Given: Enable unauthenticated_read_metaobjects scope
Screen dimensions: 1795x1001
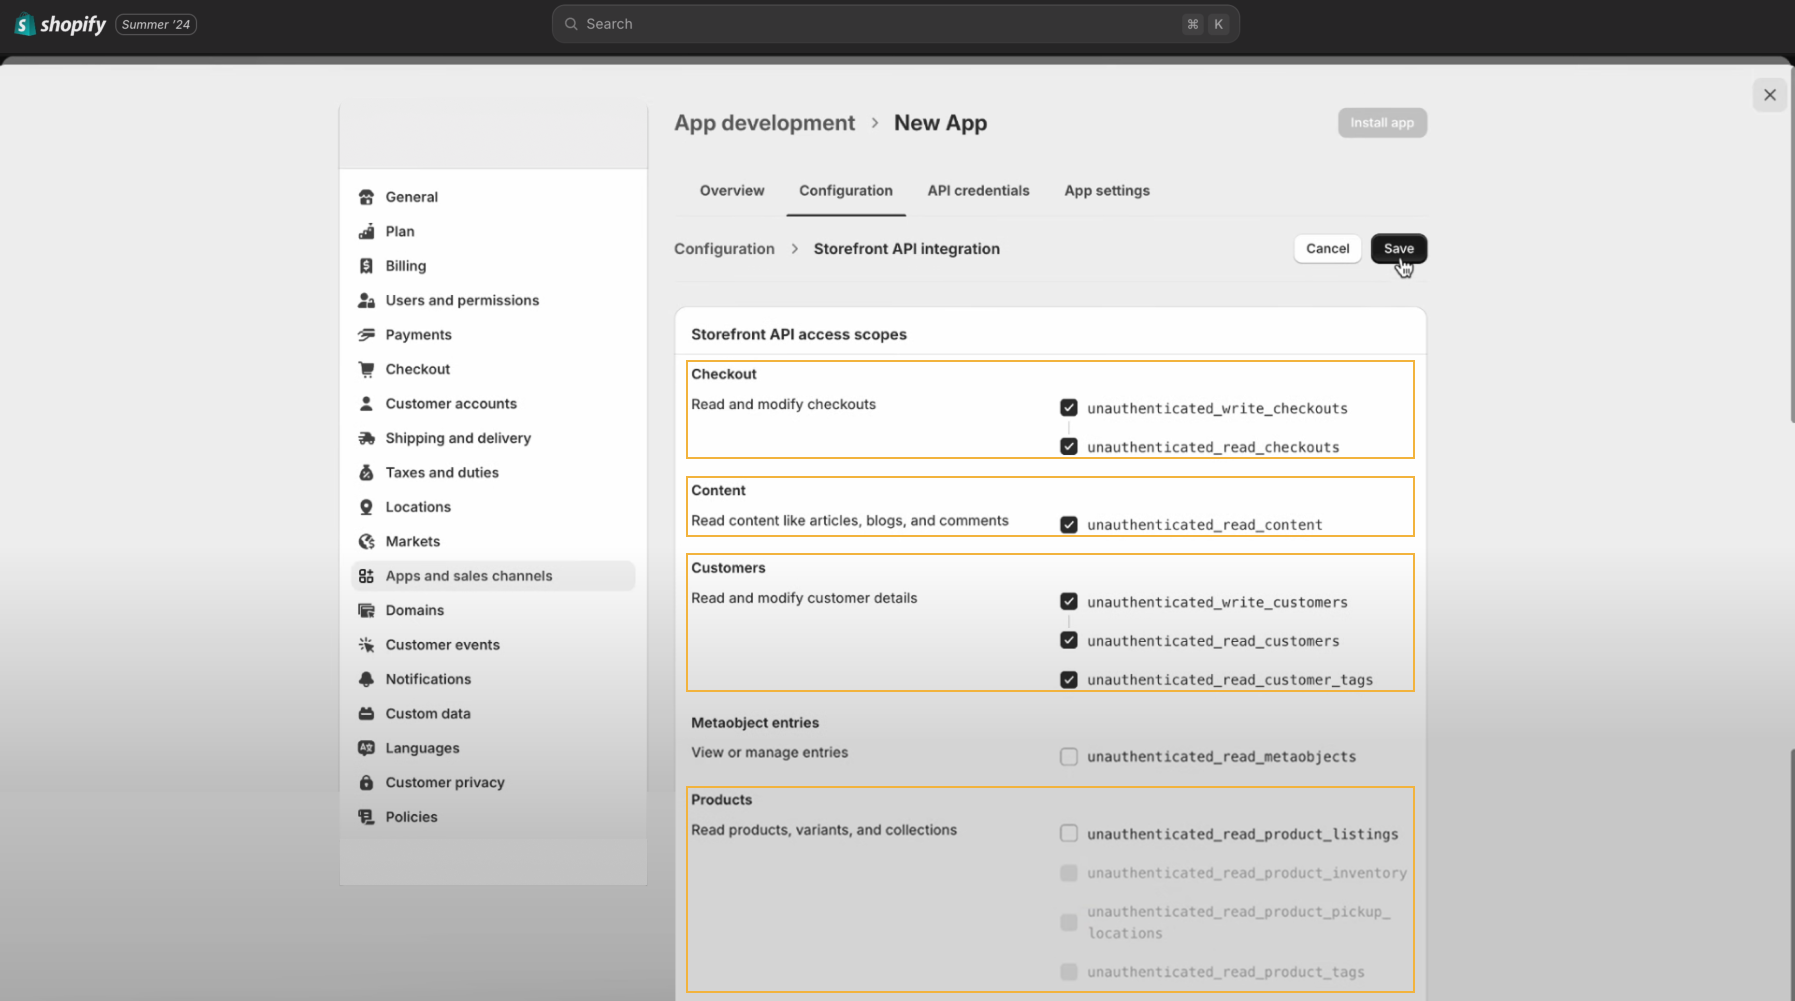Looking at the screenshot, I should click(1069, 757).
